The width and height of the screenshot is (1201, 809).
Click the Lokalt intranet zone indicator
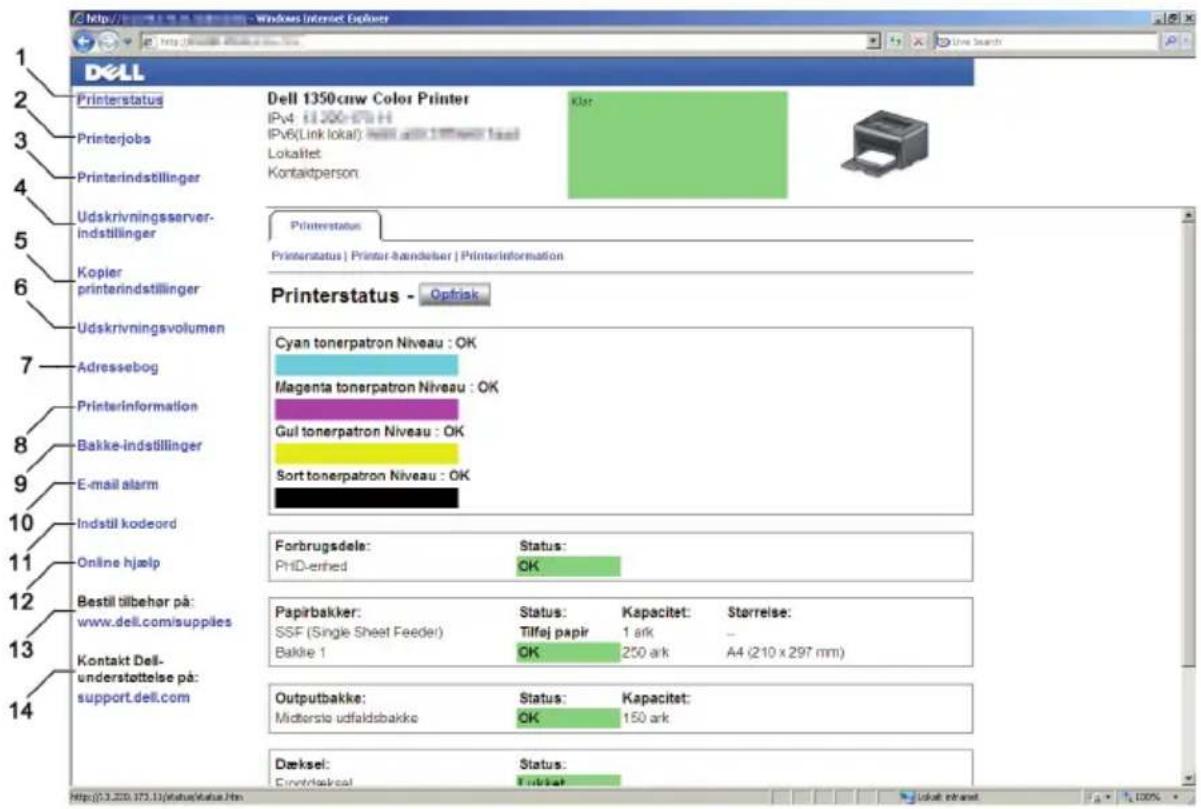[939, 797]
